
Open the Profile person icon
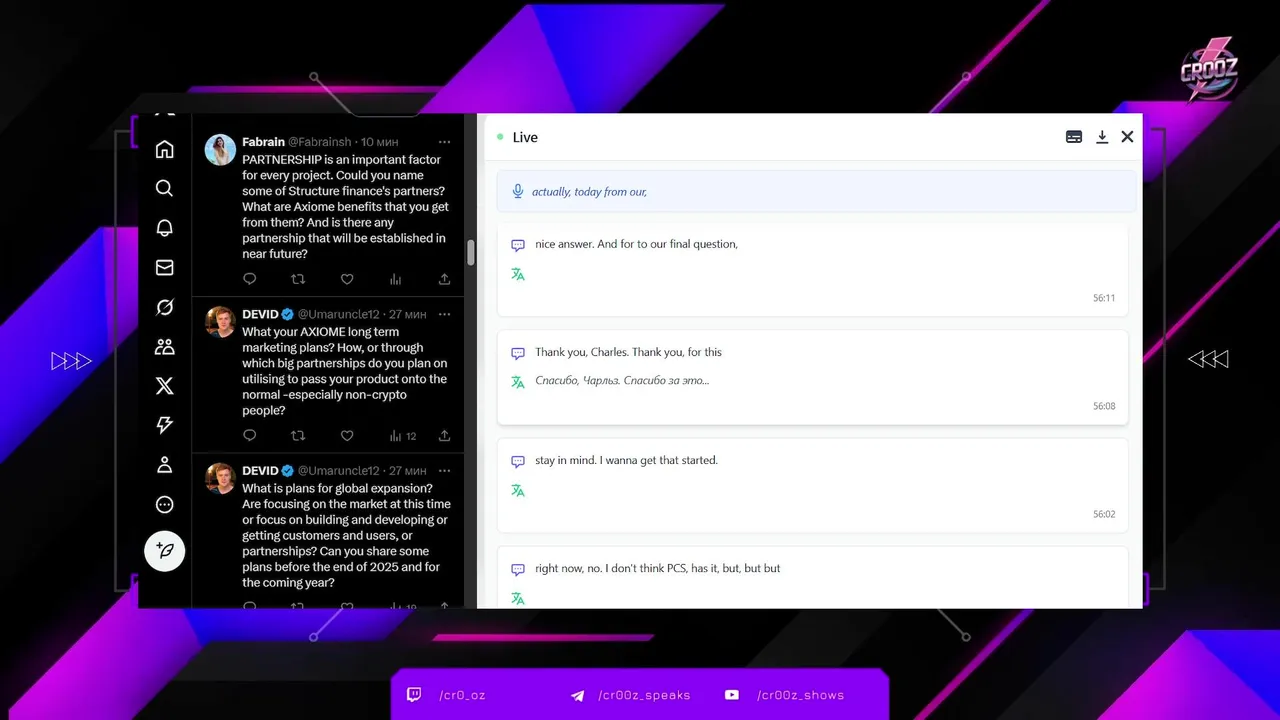tap(165, 465)
